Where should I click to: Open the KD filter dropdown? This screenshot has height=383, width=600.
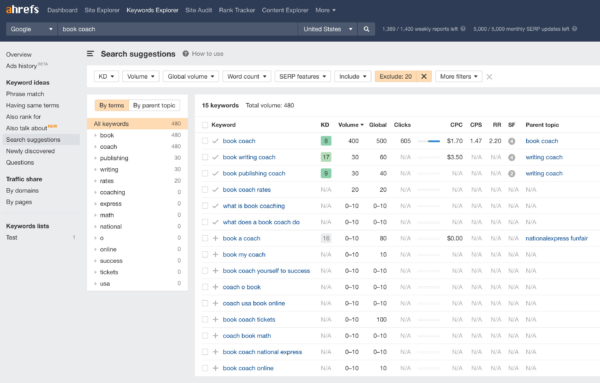click(x=106, y=77)
